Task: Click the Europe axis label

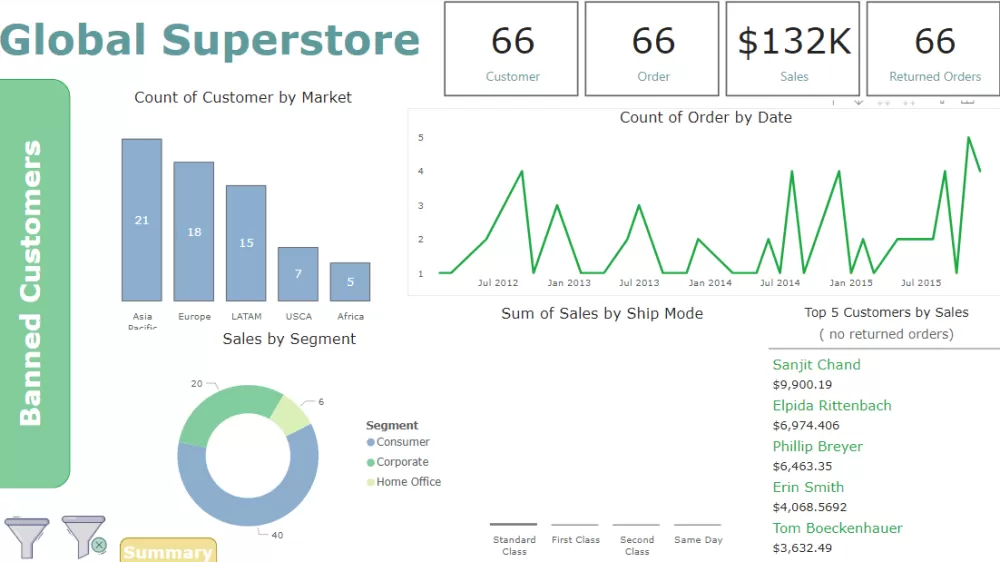Action: (x=195, y=316)
